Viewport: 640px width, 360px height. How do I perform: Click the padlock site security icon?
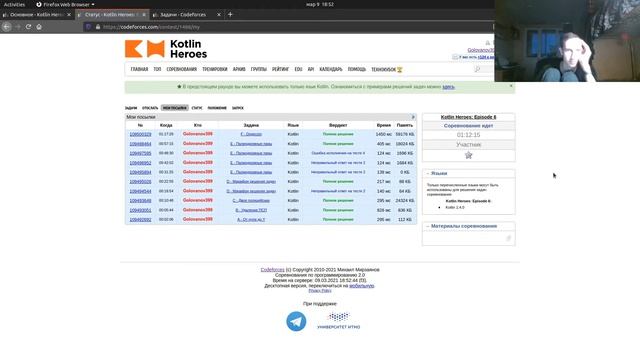[98, 27]
